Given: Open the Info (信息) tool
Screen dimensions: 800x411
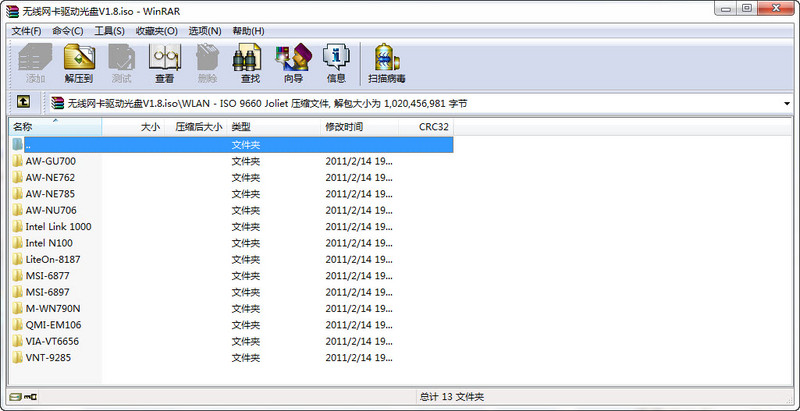Looking at the screenshot, I should tap(336, 64).
